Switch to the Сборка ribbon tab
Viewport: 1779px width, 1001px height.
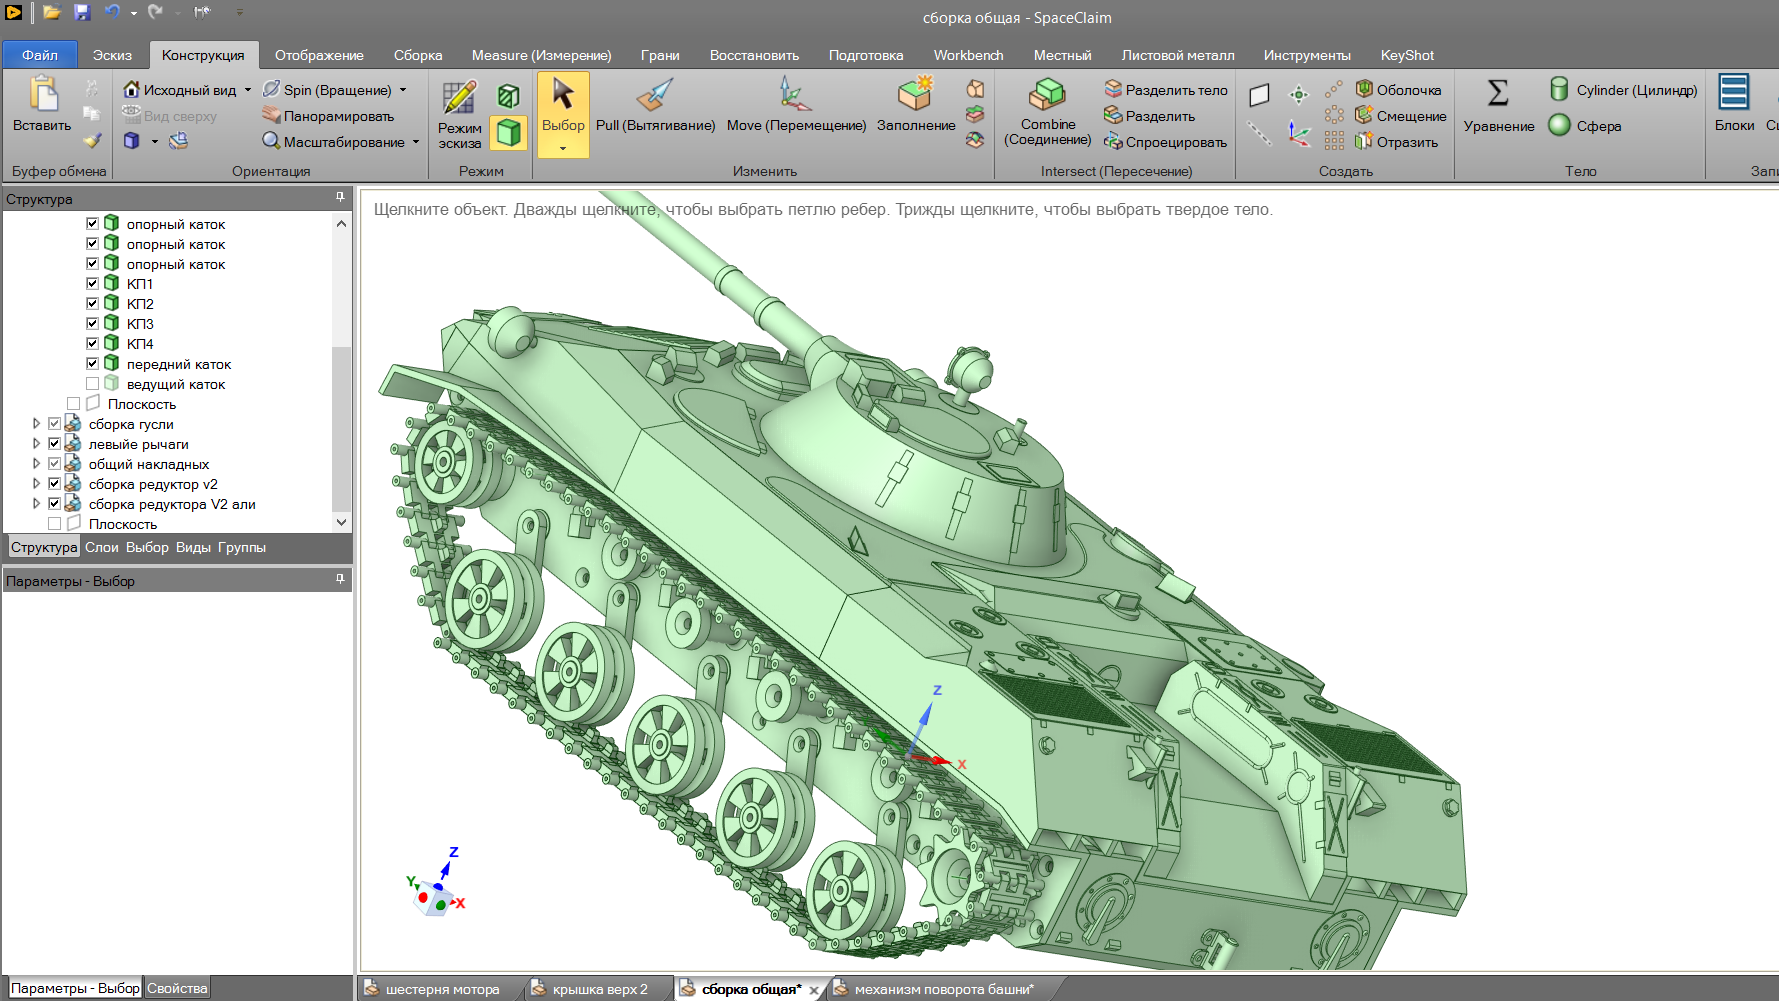click(418, 55)
